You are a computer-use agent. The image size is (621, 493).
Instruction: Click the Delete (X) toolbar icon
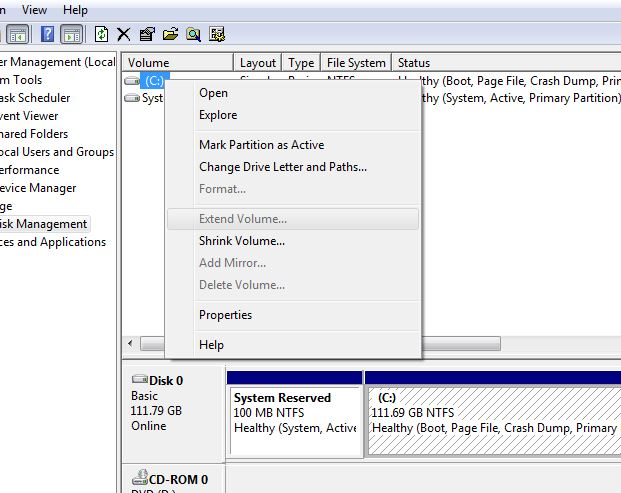point(124,34)
